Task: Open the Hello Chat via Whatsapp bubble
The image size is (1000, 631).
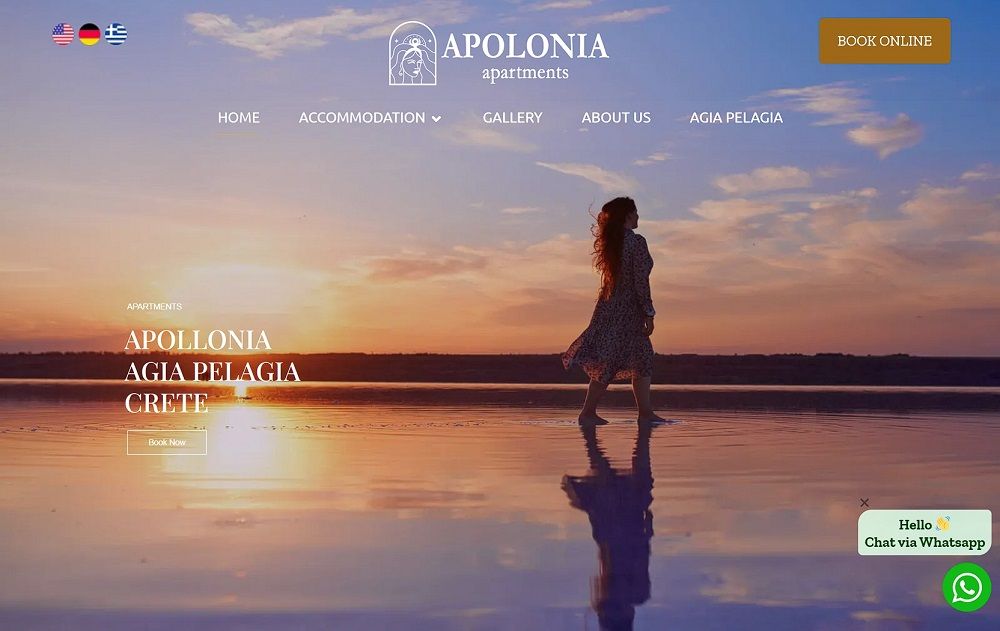Action: coord(925,533)
